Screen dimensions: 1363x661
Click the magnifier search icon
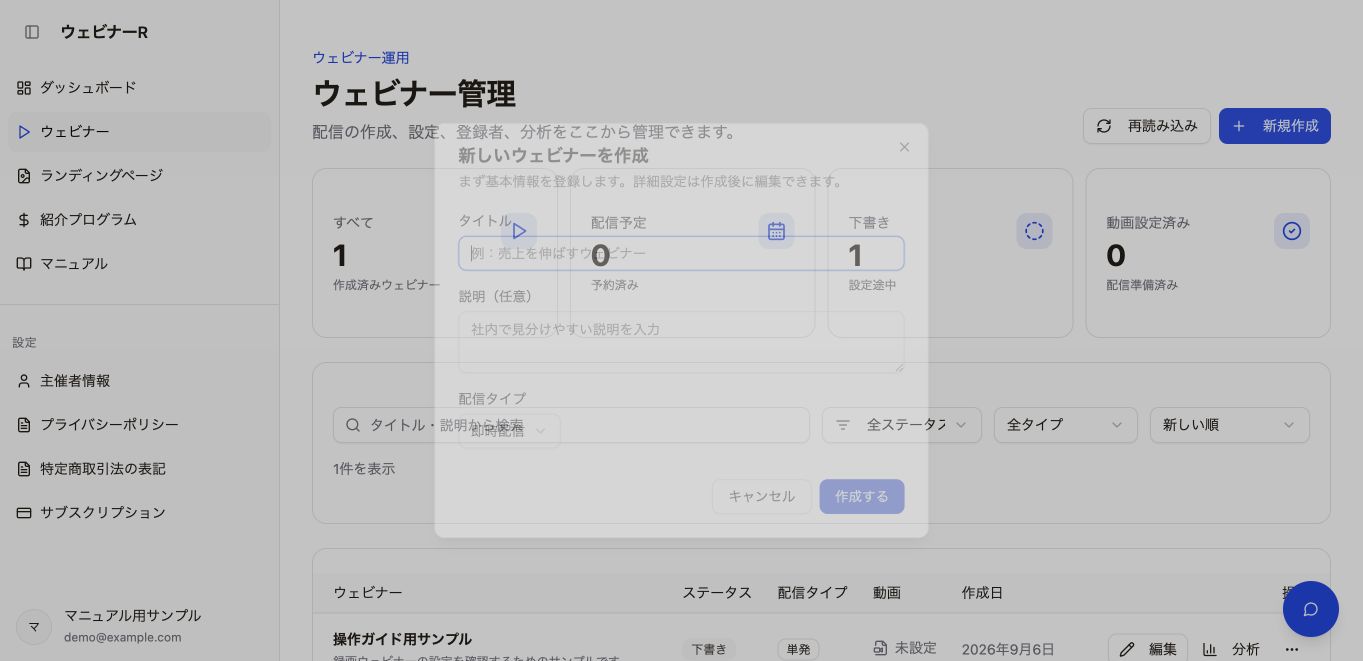click(352, 425)
